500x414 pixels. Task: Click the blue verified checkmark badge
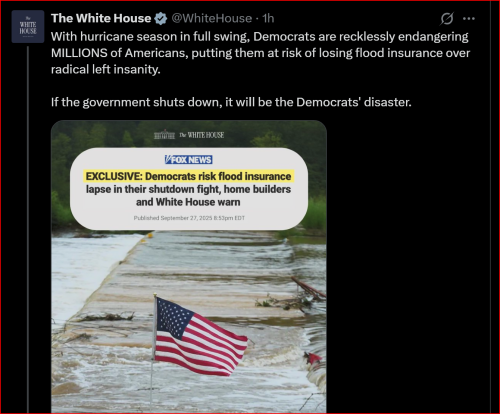[161, 19]
